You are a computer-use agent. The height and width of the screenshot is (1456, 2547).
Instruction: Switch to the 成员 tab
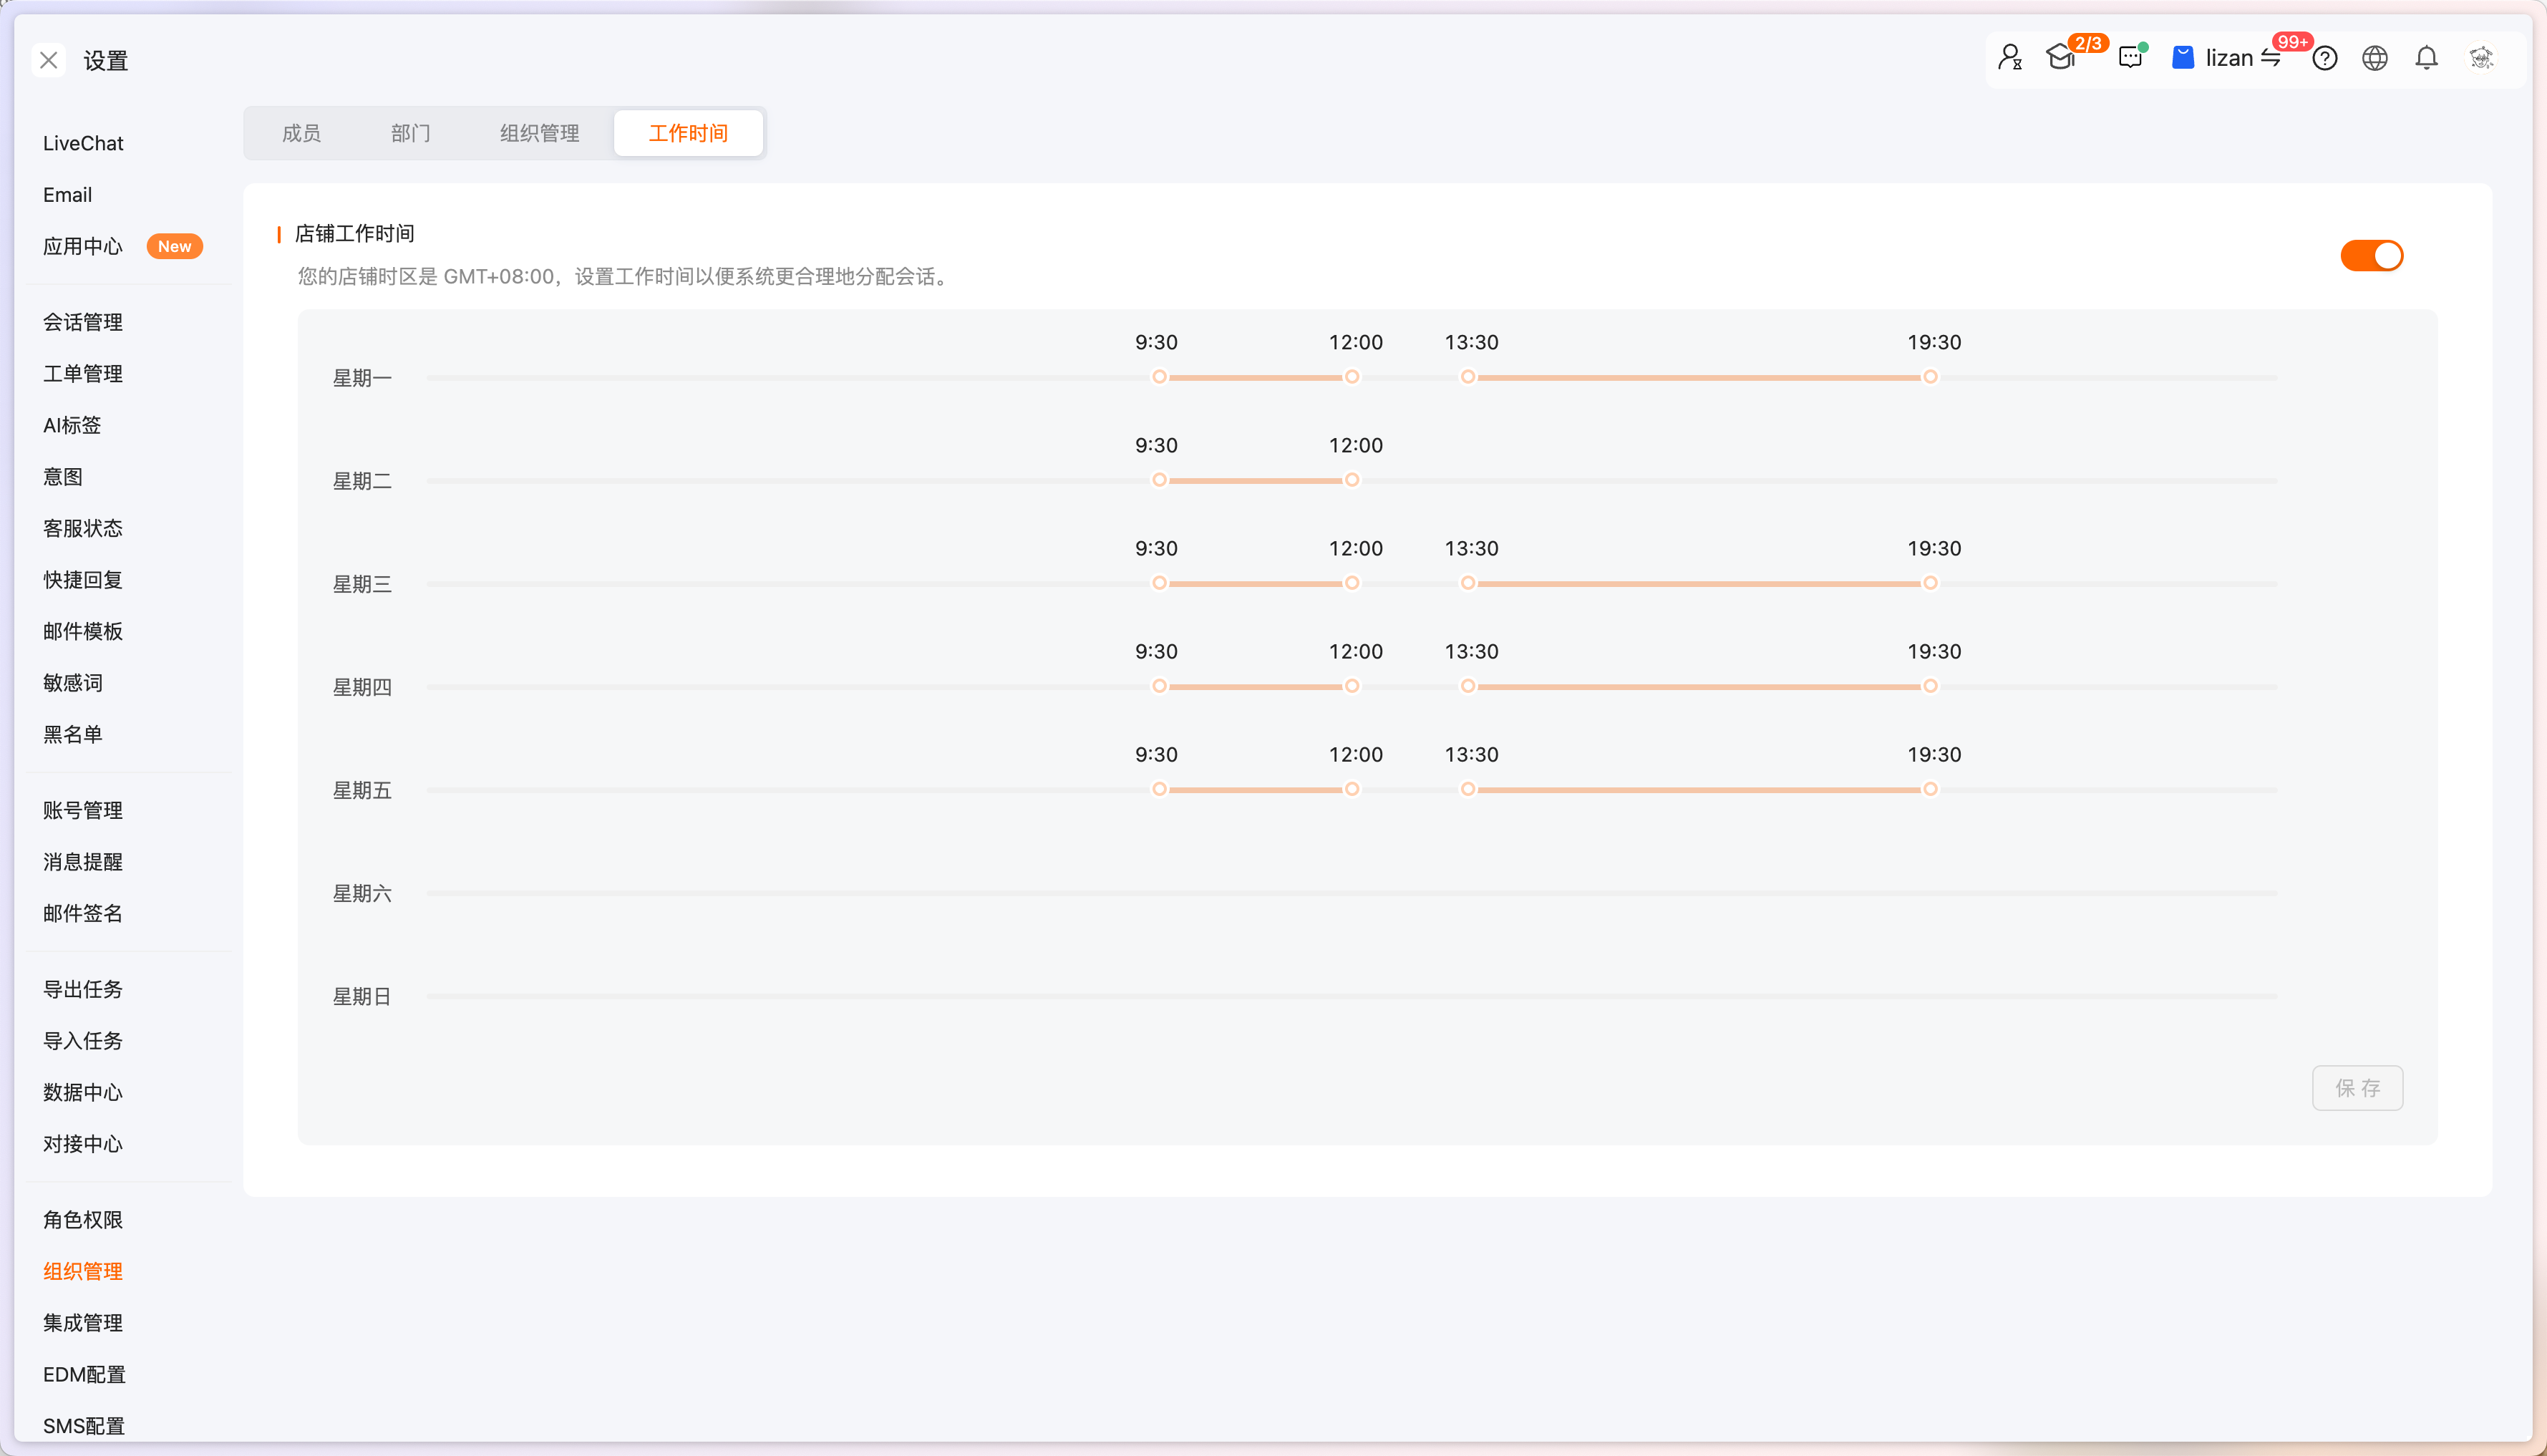click(x=301, y=133)
